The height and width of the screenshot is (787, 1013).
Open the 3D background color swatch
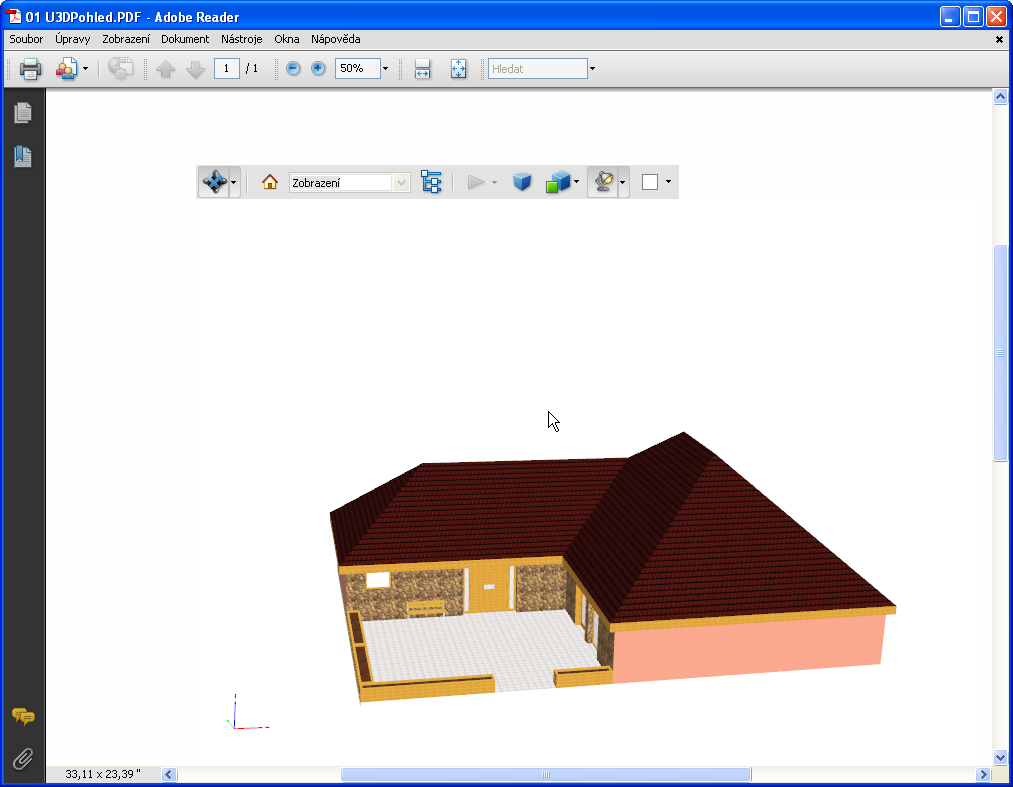click(650, 181)
